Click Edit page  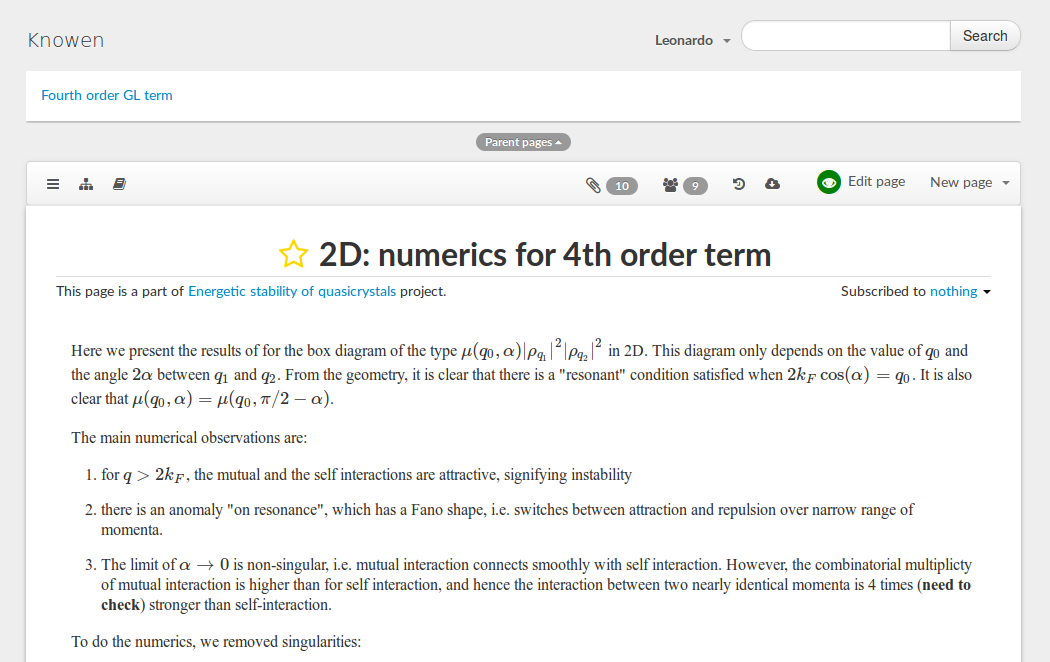point(876,181)
